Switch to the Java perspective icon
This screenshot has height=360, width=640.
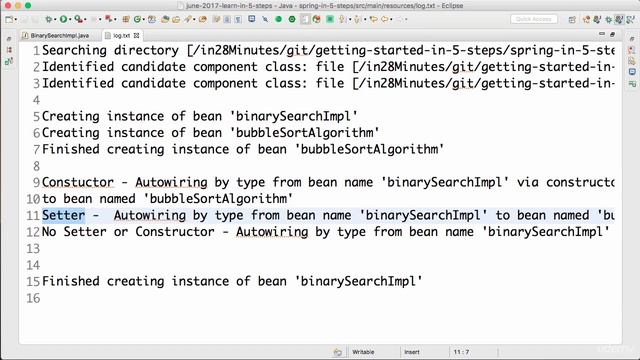point(597,20)
